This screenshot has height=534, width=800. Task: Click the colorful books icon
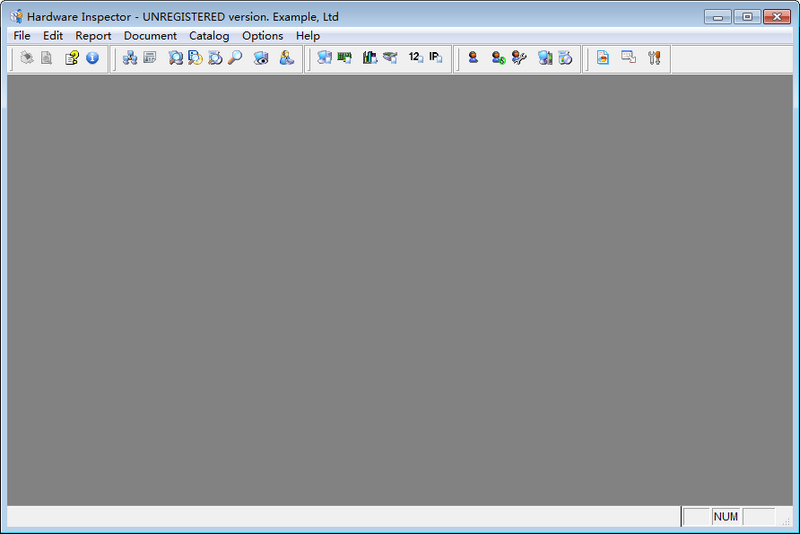[370, 58]
